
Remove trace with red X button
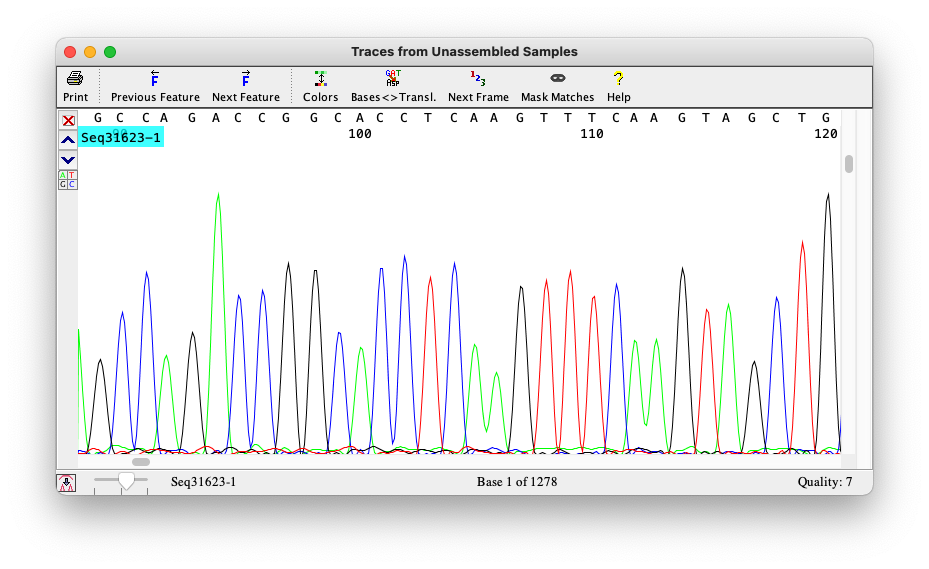[x=68, y=120]
